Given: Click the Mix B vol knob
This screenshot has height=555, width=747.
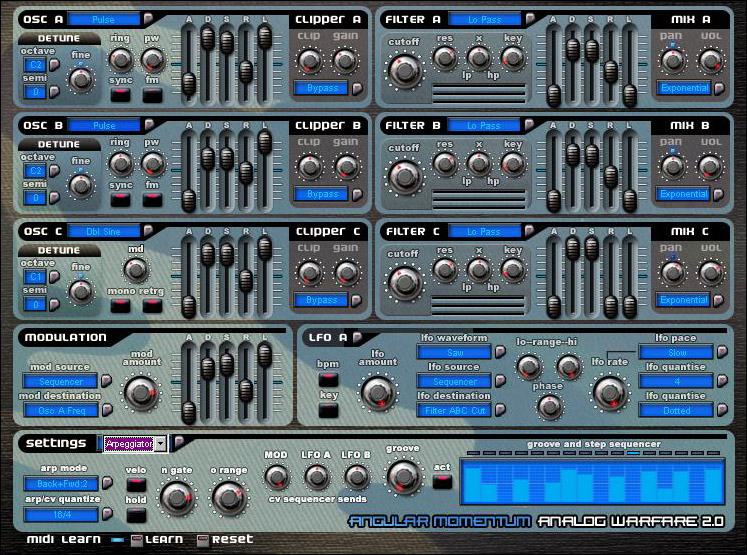Looking at the screenshot, I should 710,166.
